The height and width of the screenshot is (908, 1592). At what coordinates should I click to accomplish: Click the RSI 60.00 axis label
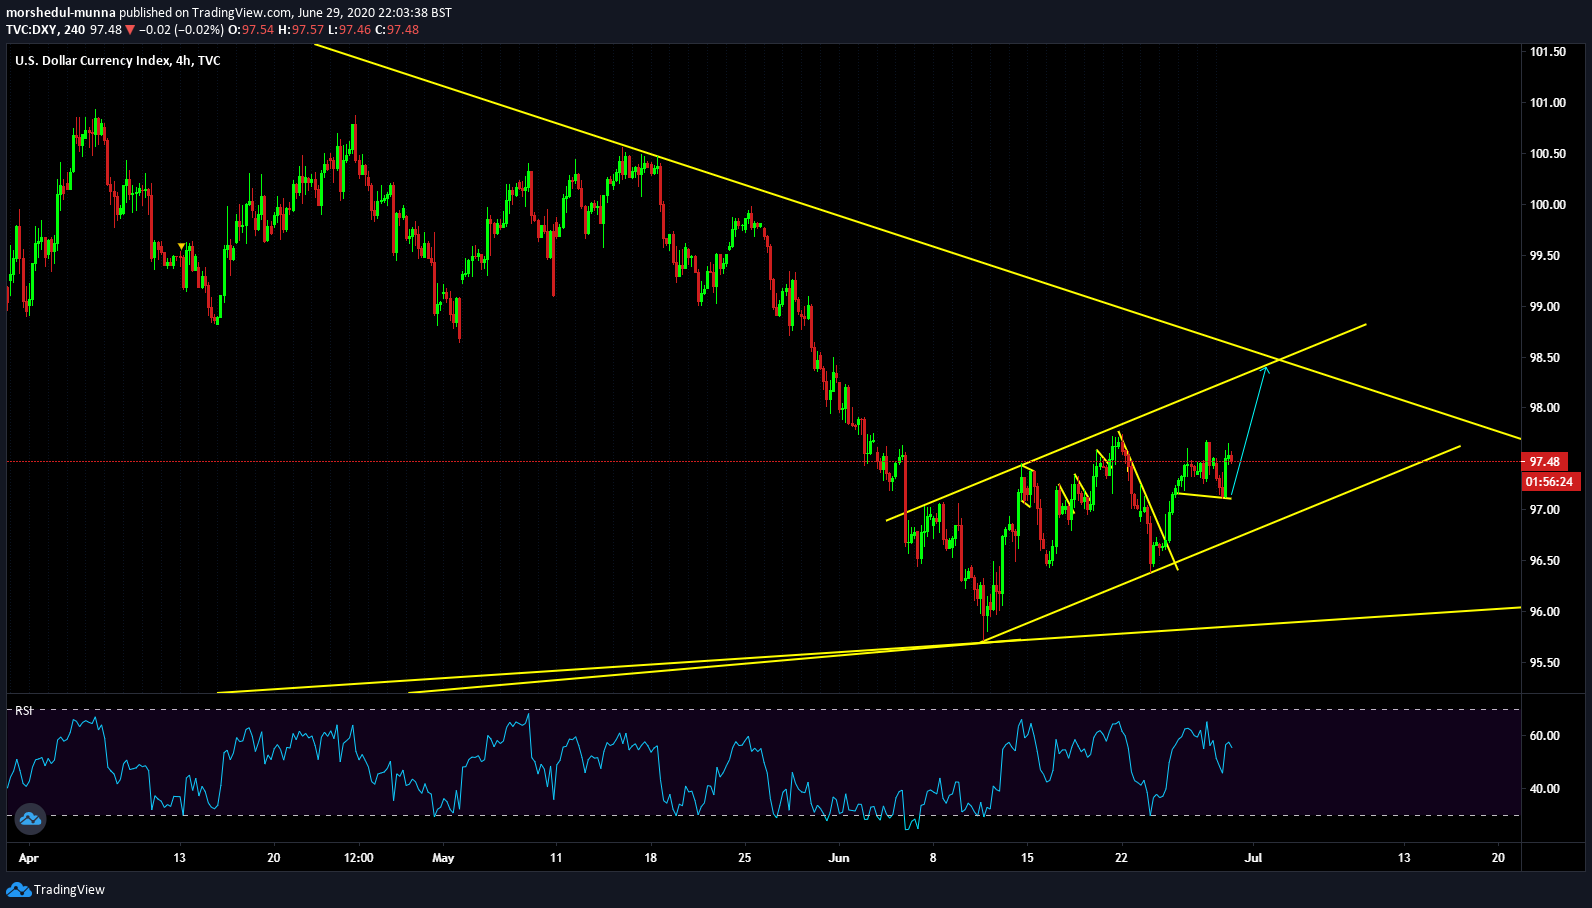click(1545, 736)
